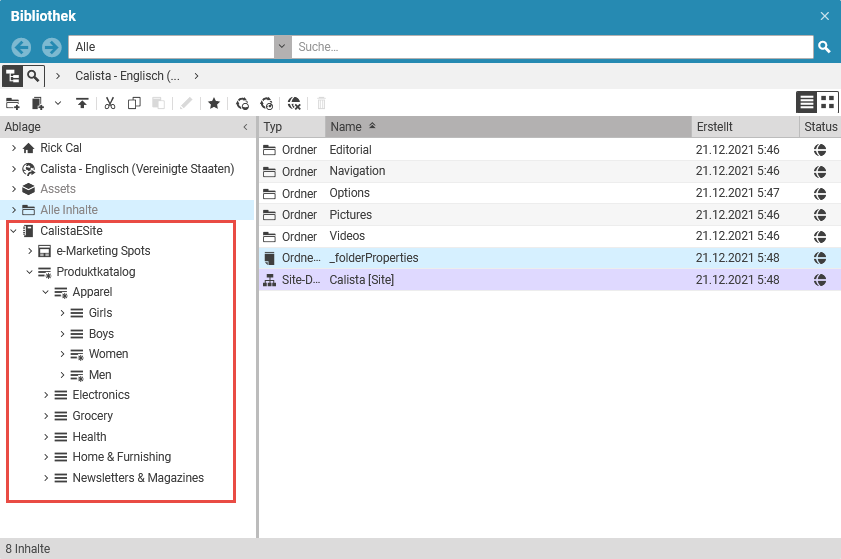841x559 pixels.
Task: Click the upload files toolbar icon
Action: (81, 103)
